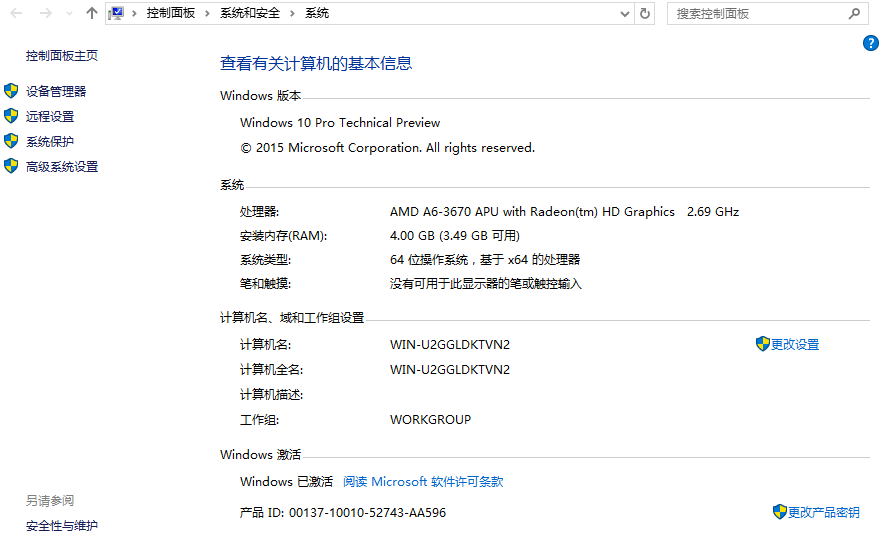Click WORKGROUP value

point(431,420)
